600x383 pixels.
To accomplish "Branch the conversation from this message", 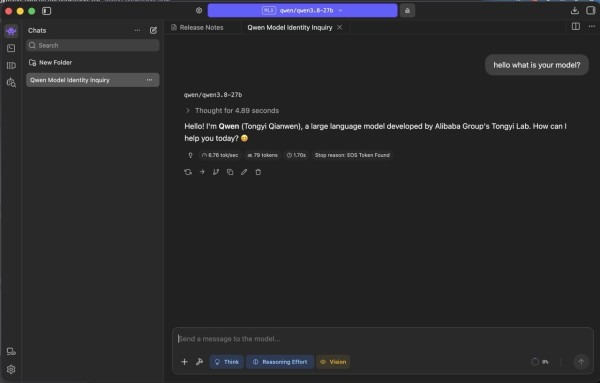I will (216, 172).
